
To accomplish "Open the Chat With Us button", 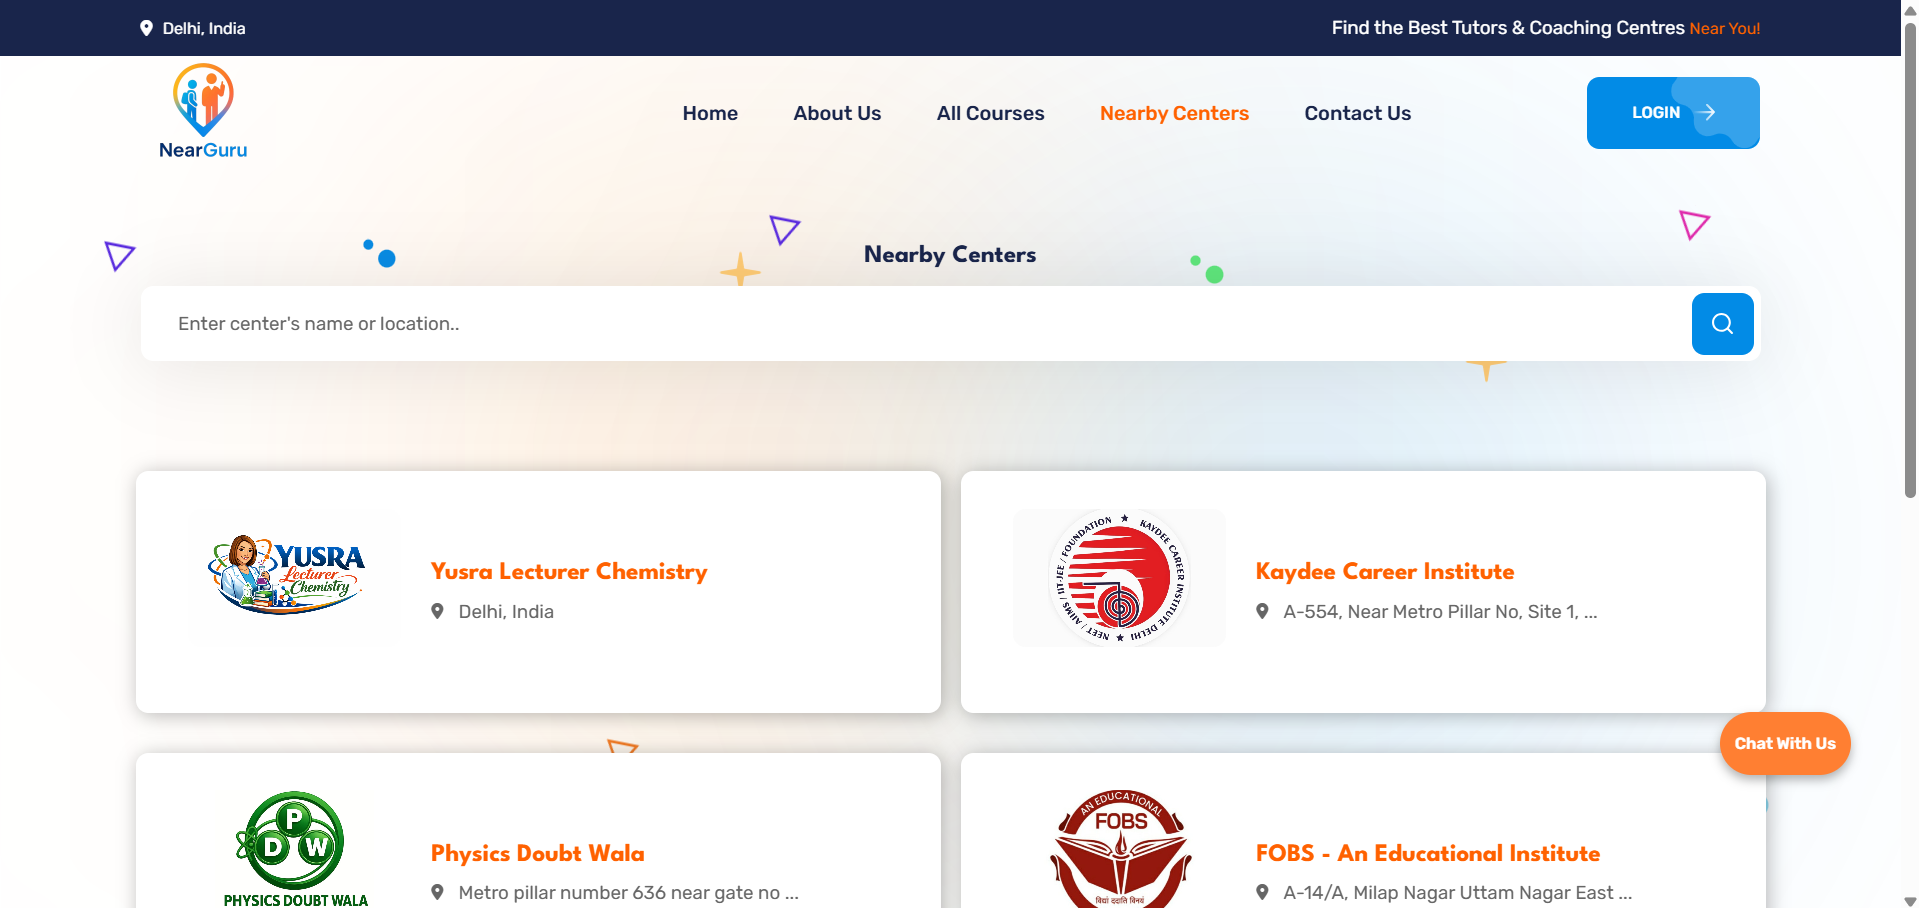I will [x=1785, y=743].
